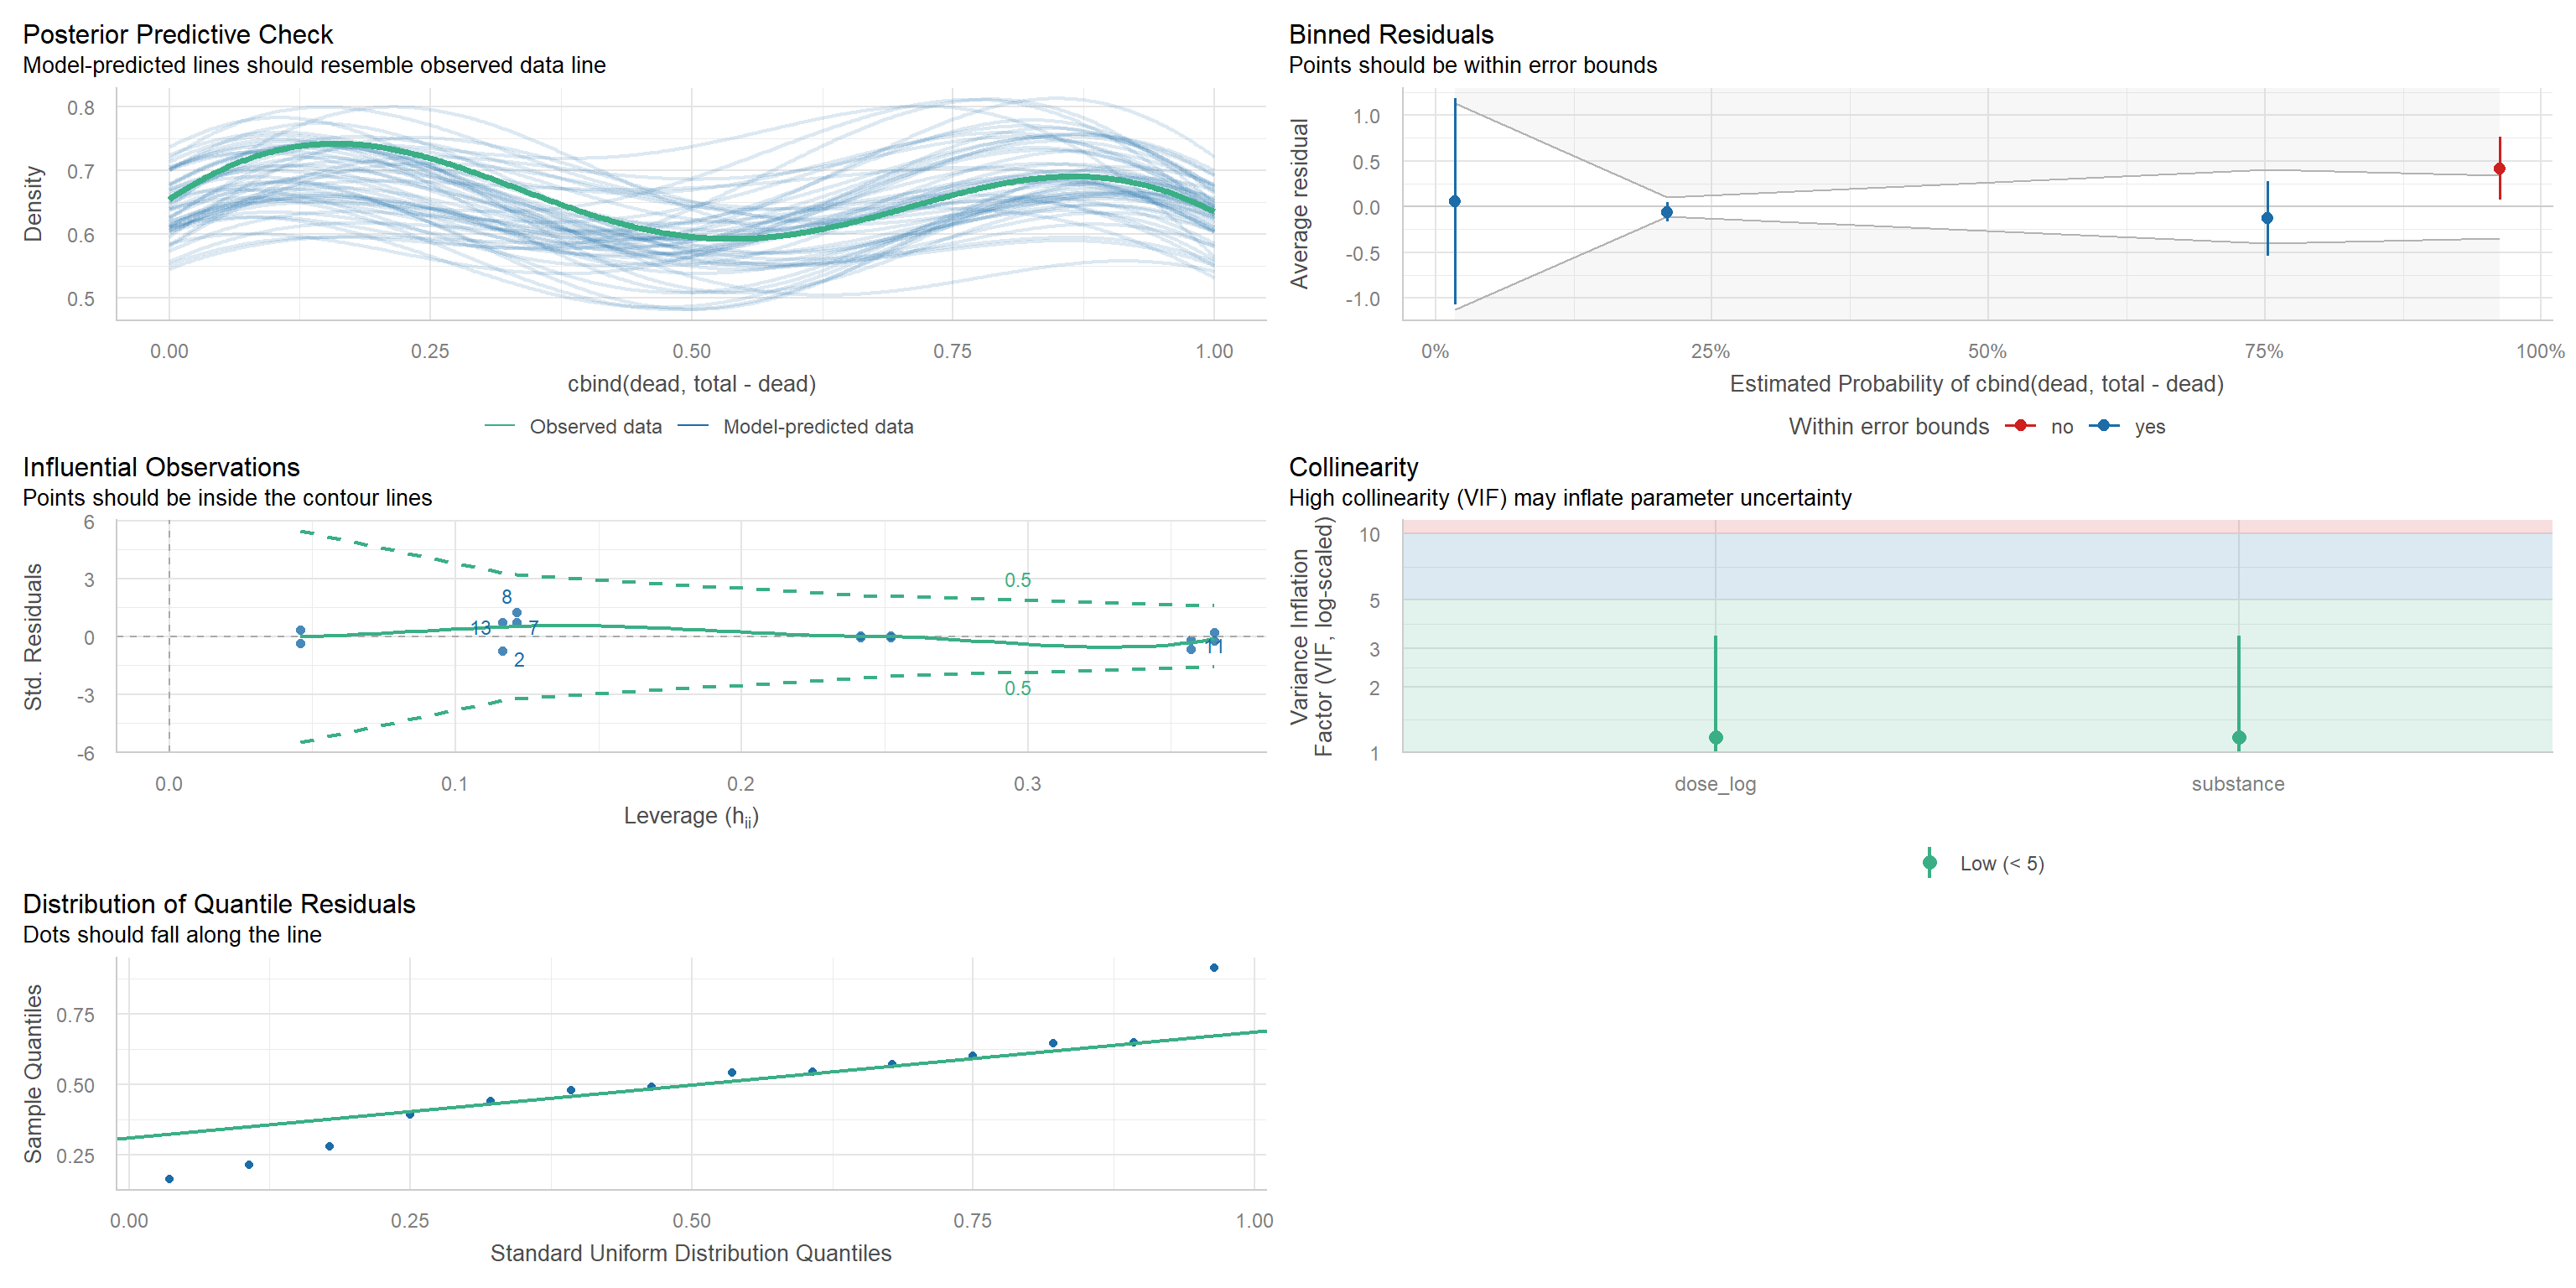Click the 'dose_log' axis label
Viewport: 2576px width, 1288px height.
click(1715, 784)
